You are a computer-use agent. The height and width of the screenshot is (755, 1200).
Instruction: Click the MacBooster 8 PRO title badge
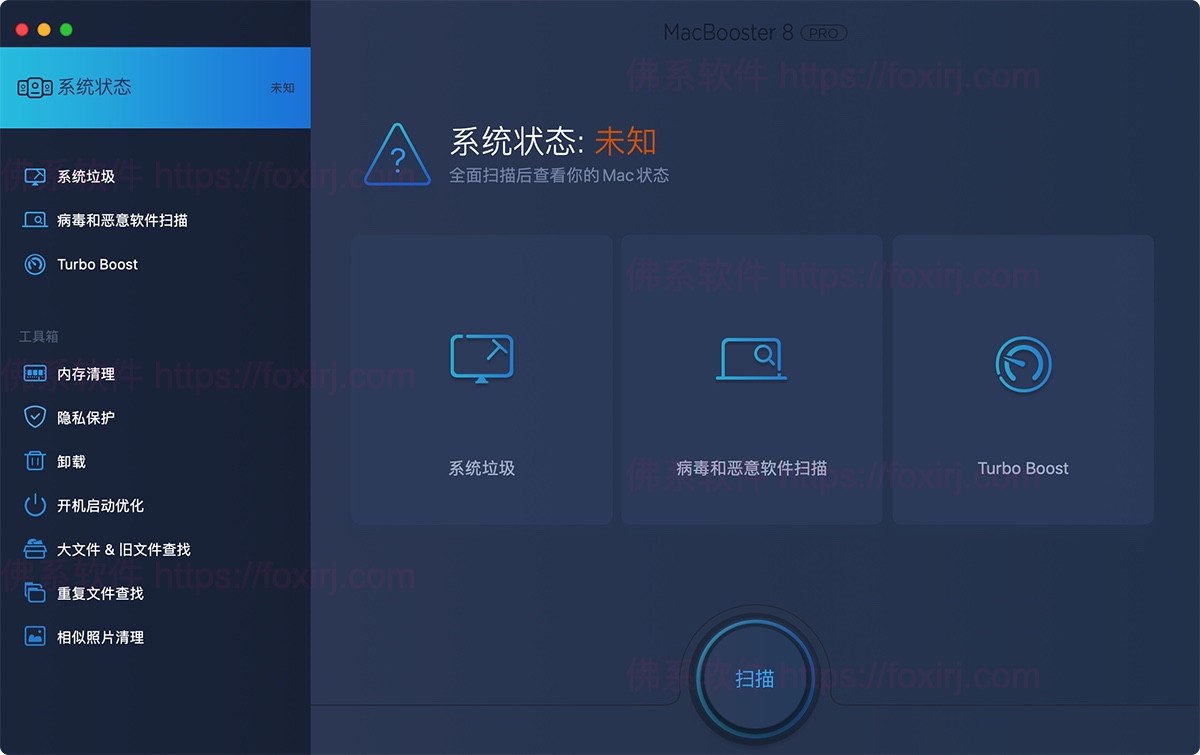(755, 32)
